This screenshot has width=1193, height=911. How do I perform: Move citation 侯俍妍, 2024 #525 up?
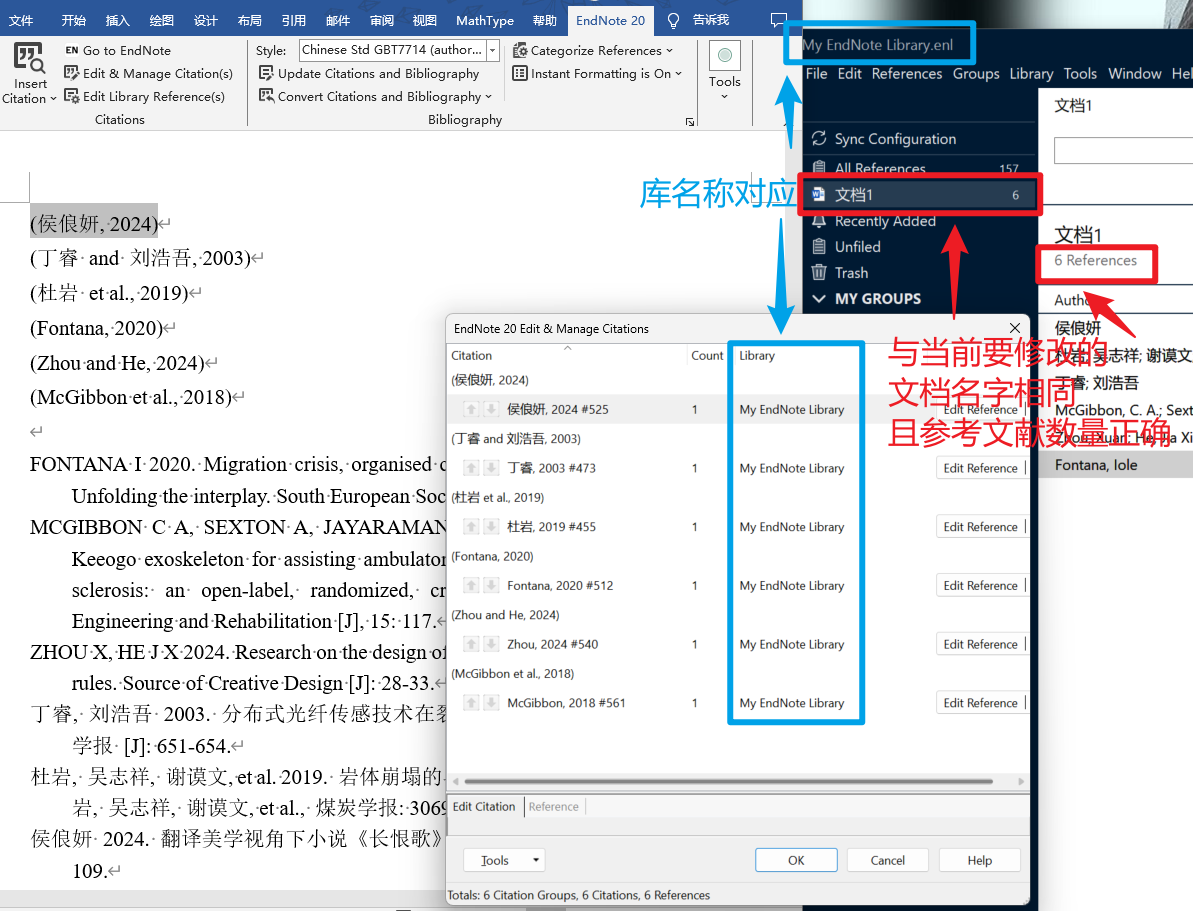coord(472,409)
